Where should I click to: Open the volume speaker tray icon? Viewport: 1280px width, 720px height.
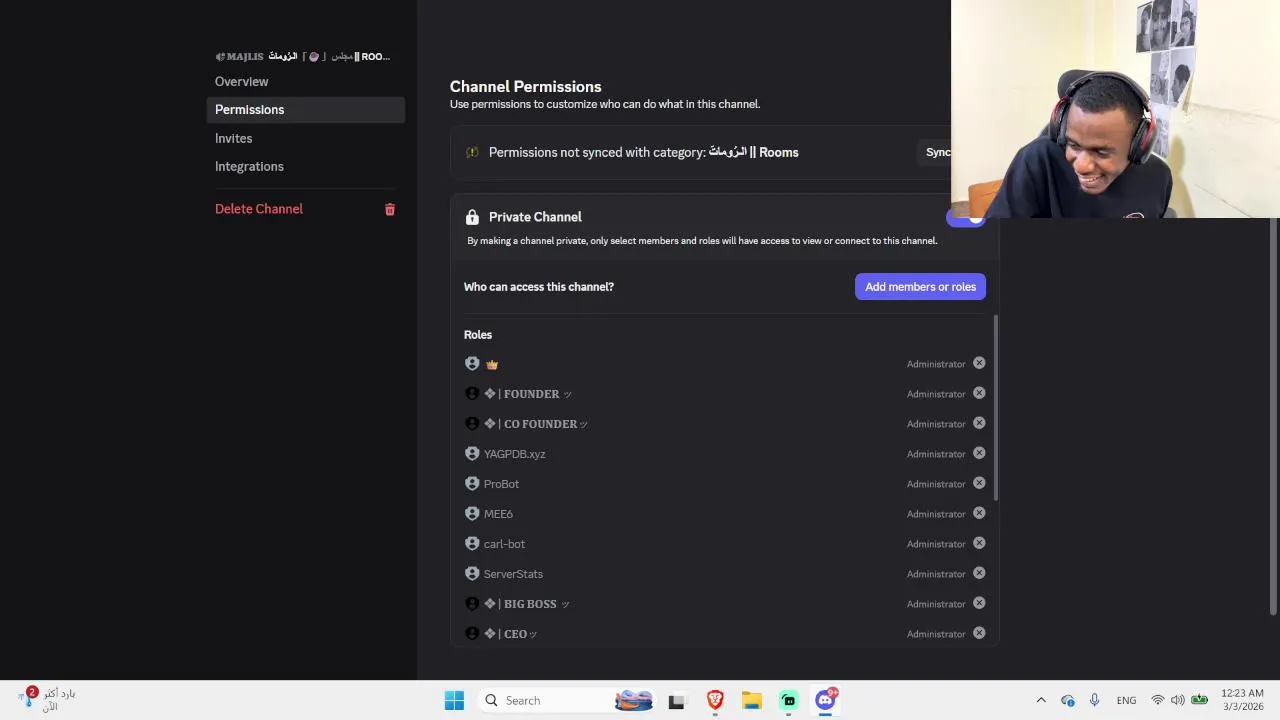click(x=1177, y=700)
